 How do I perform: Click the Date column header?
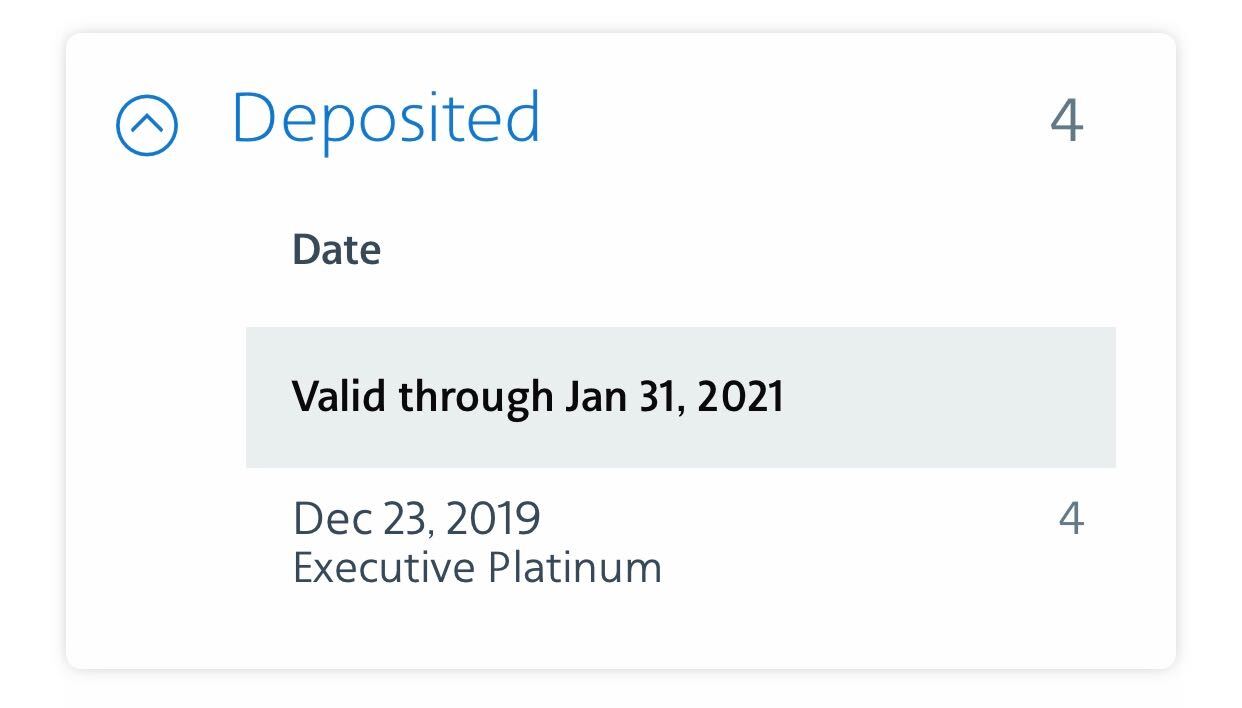pos(336,249)
